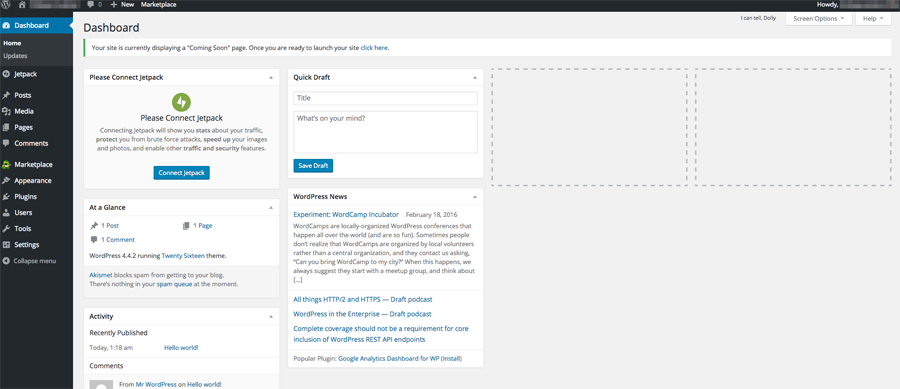Screen dimensions: 900x389
Task: Click the Marketplace icon in sidebar
Action: tap(6, 165)
